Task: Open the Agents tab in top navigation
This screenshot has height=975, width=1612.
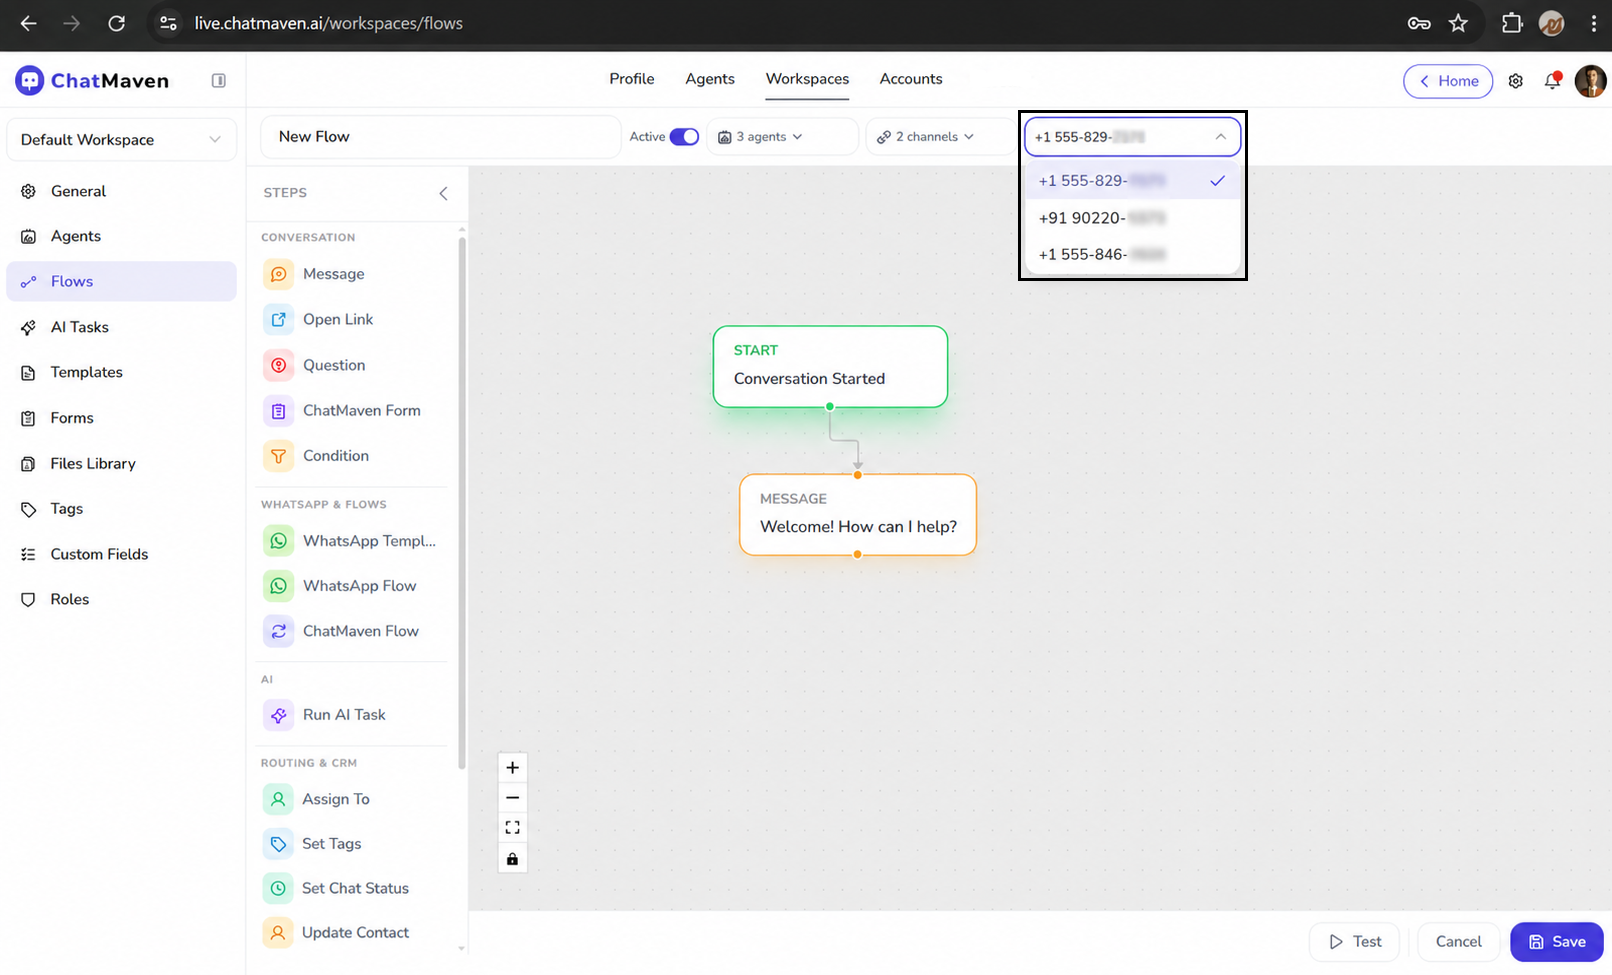Action: tap(710, 79)
